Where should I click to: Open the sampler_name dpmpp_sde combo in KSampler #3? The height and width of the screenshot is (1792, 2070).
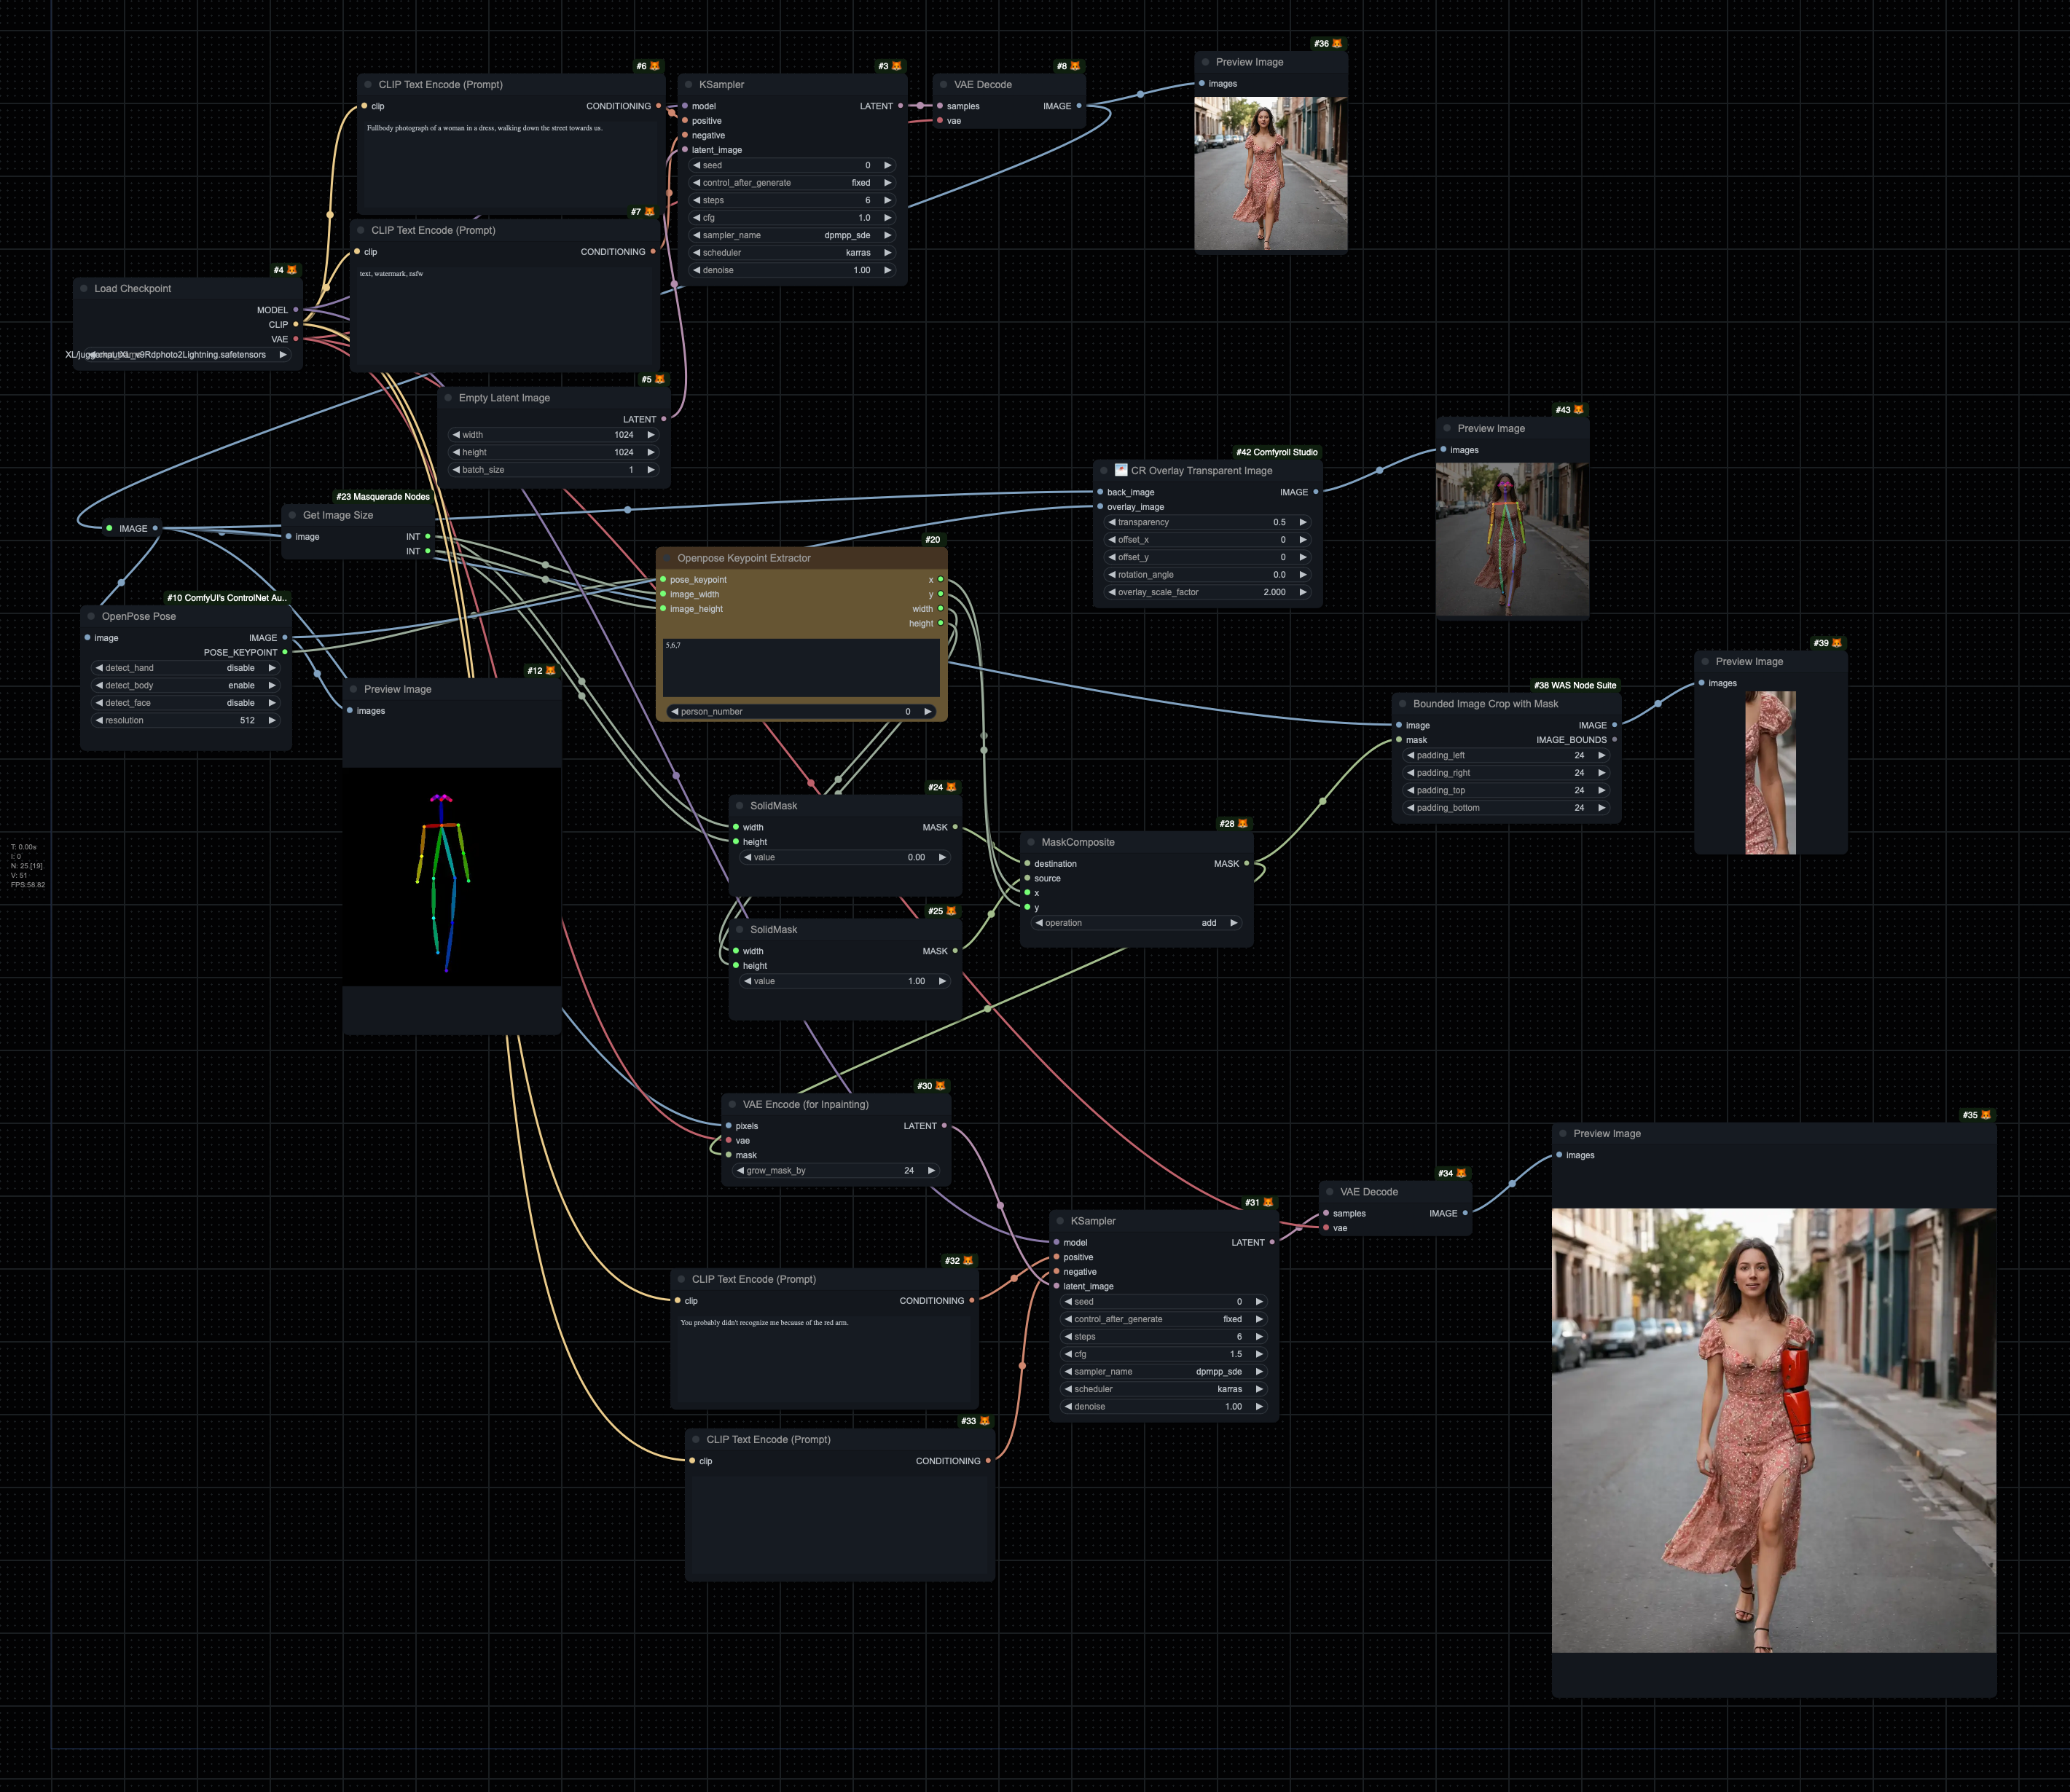(x=792, y=235)
